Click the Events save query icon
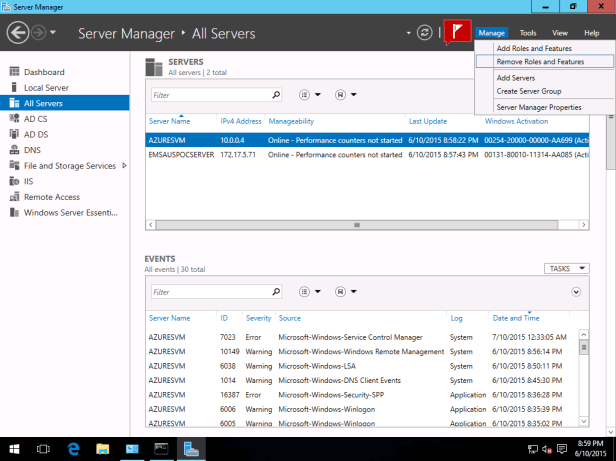Image resolution: width=616 pixels, height=461 pixels. (x=341, y=292)
